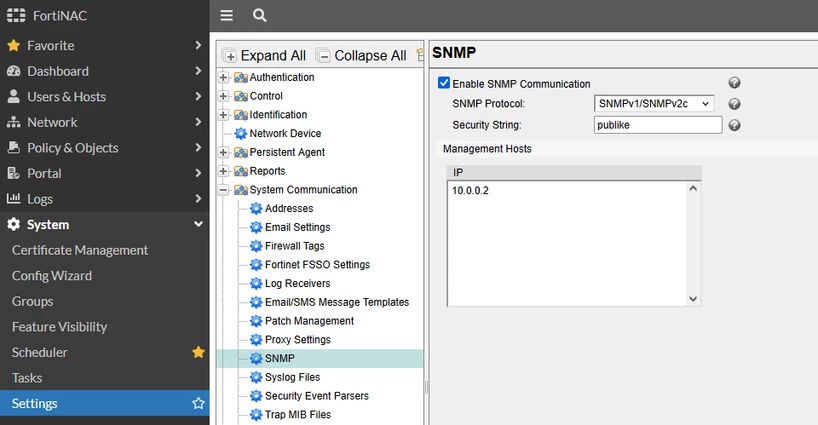Screen dimensions: 818x425
Task: Click help icon beside Security String
Action: tap(735, 125)
